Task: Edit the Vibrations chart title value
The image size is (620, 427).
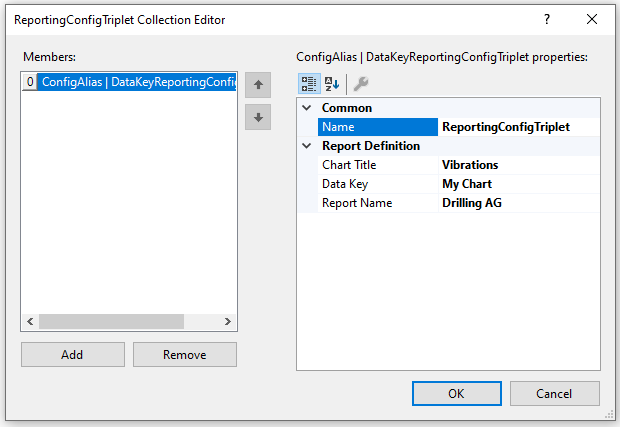Action: [x=519, y=165]
